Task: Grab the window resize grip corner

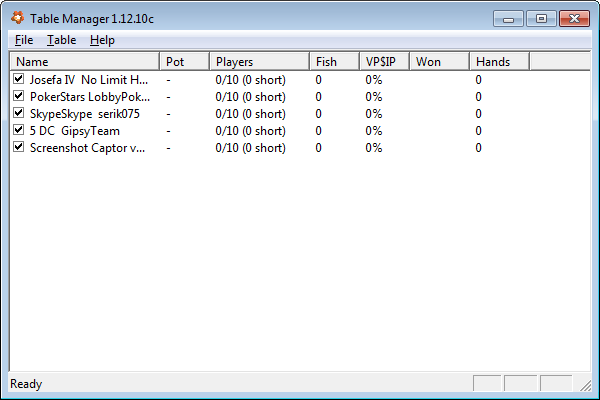Action: [x=585, y=385]
